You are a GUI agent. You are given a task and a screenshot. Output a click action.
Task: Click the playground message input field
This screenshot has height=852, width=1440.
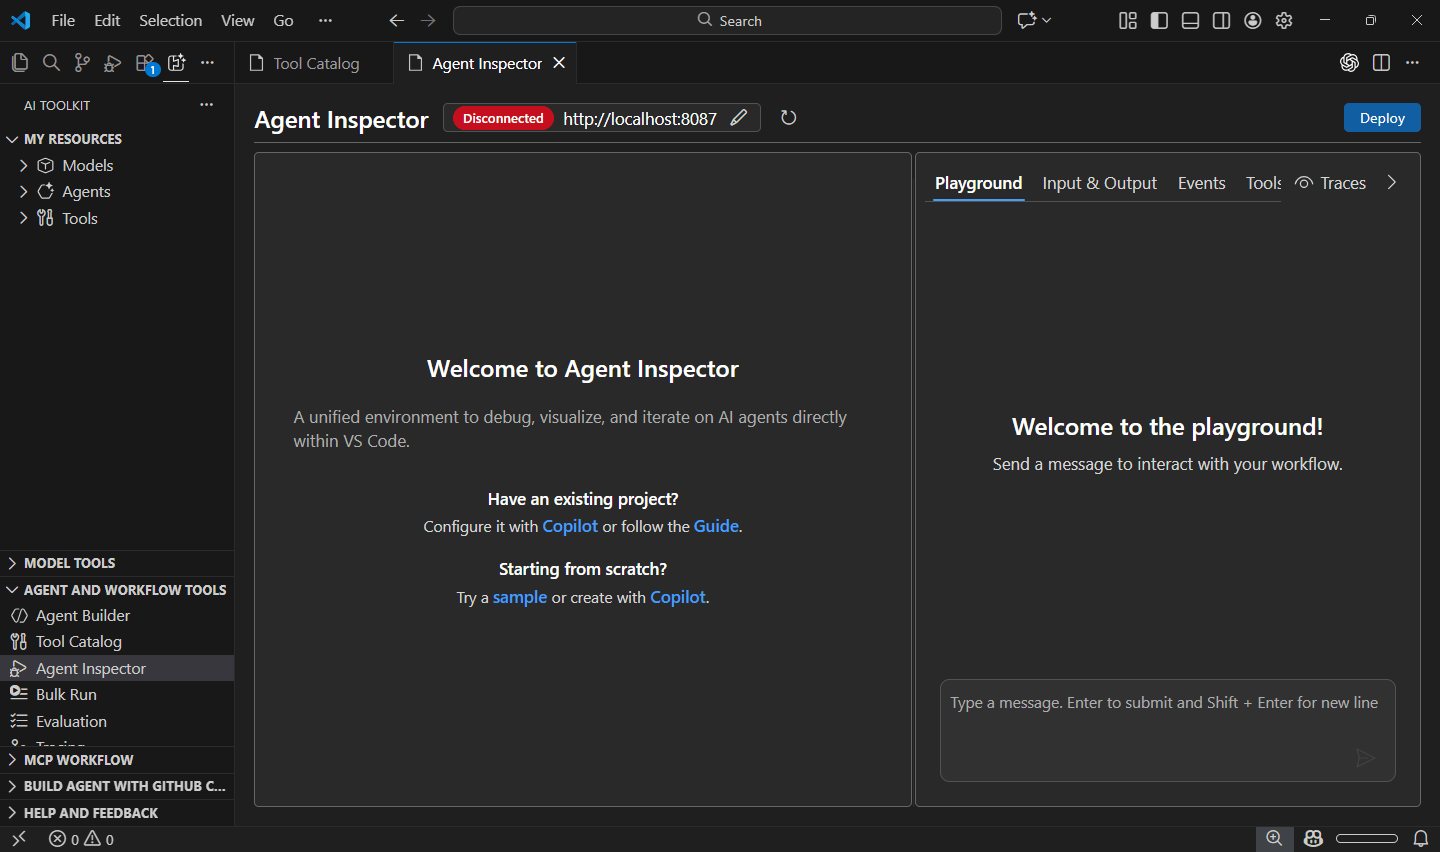pyautogui.click(x=1167, y=730)
